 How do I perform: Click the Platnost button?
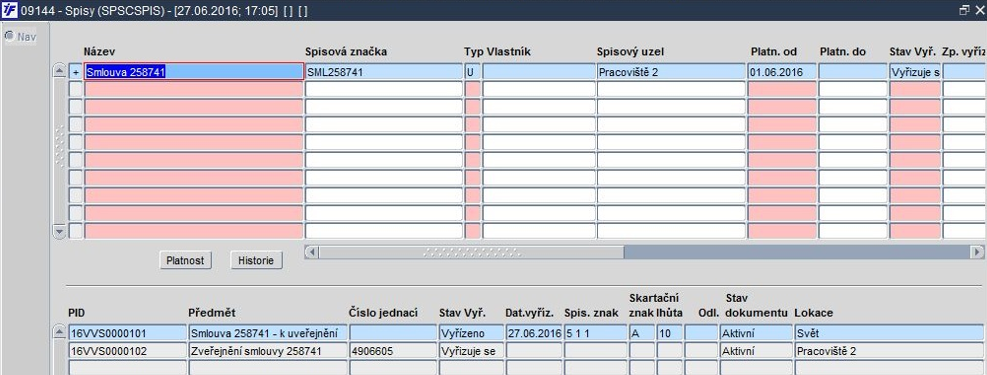click(x=185, y=260)
